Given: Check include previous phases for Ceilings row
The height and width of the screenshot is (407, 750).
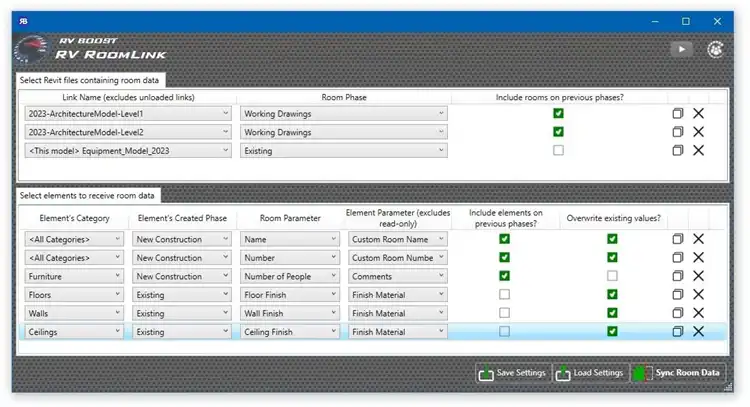Looking at the screenshot, I should click(x=504, y=331).
